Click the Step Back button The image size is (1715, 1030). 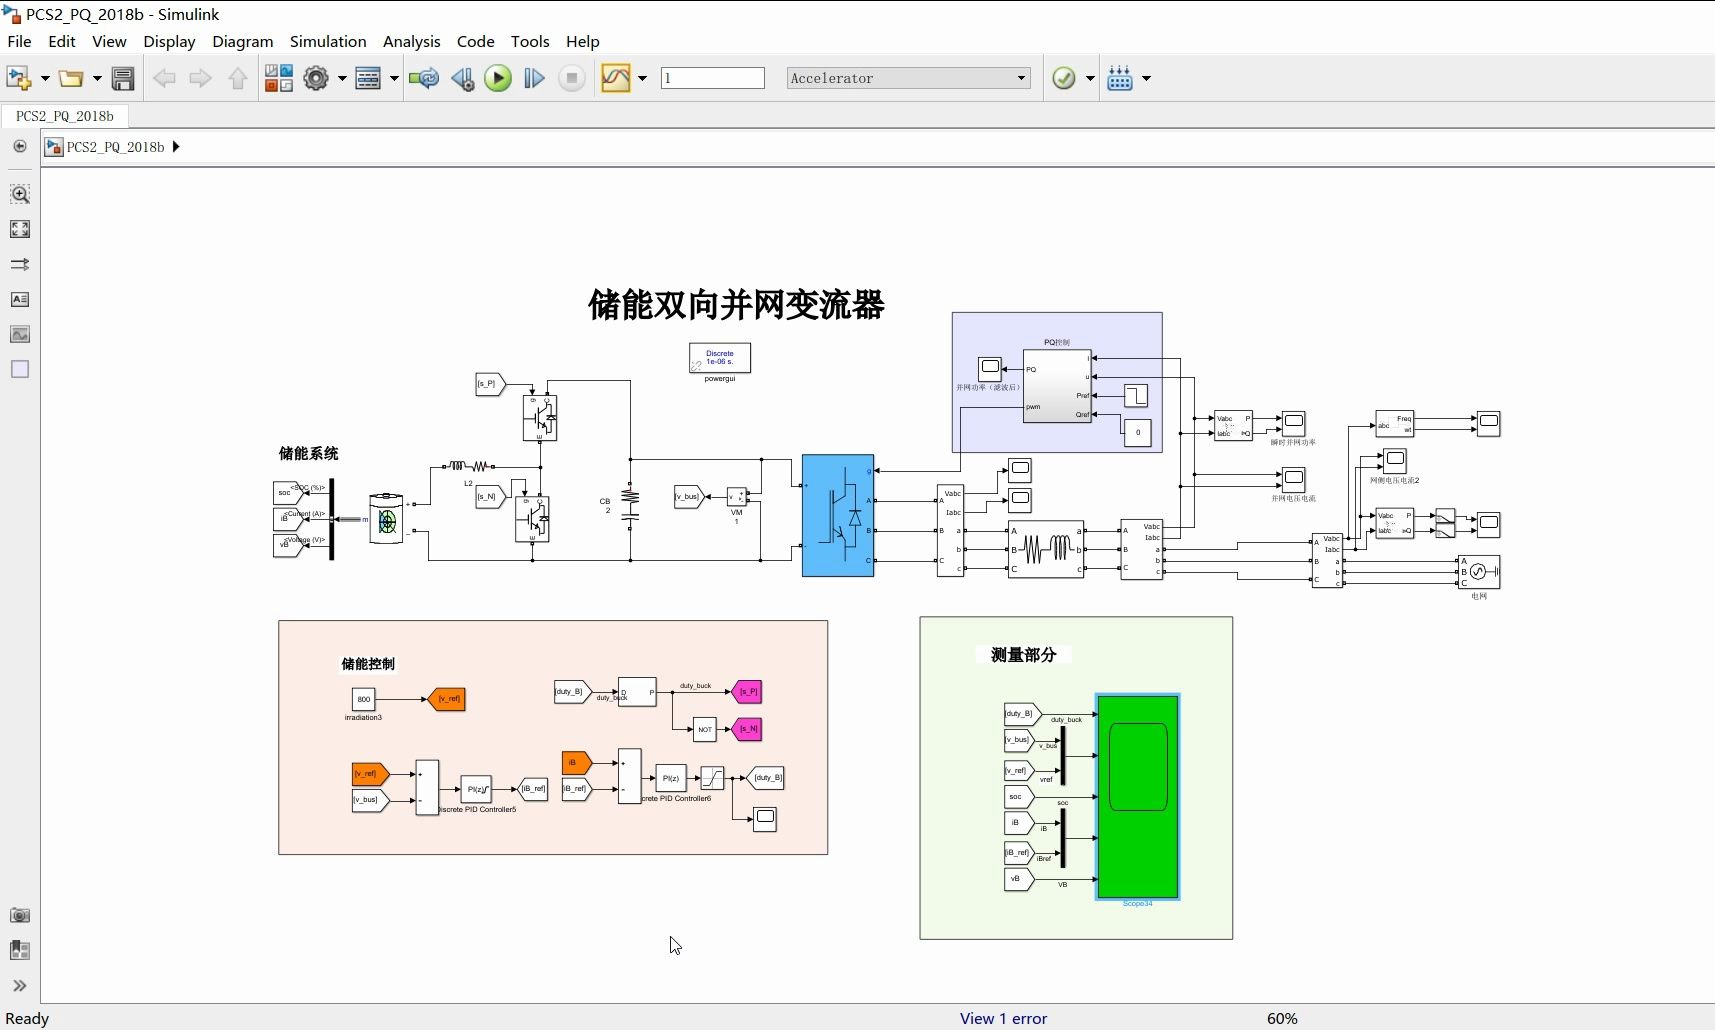462,78
